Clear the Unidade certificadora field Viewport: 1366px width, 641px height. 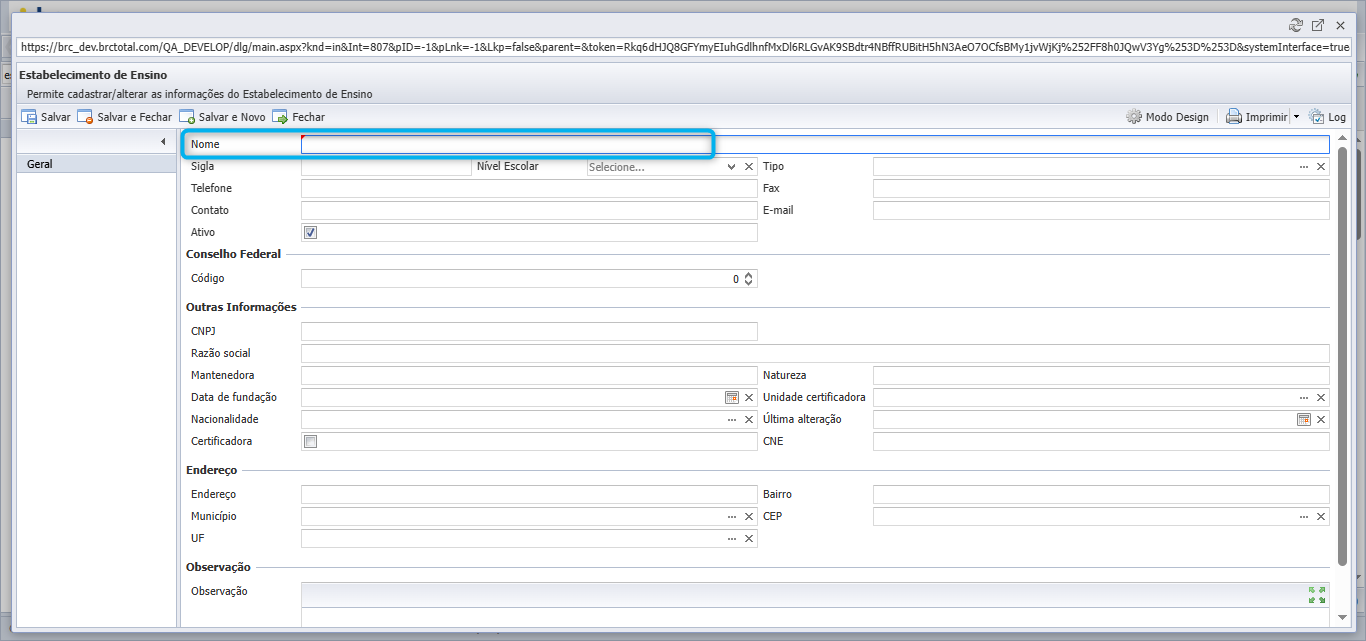(1321, 397)
